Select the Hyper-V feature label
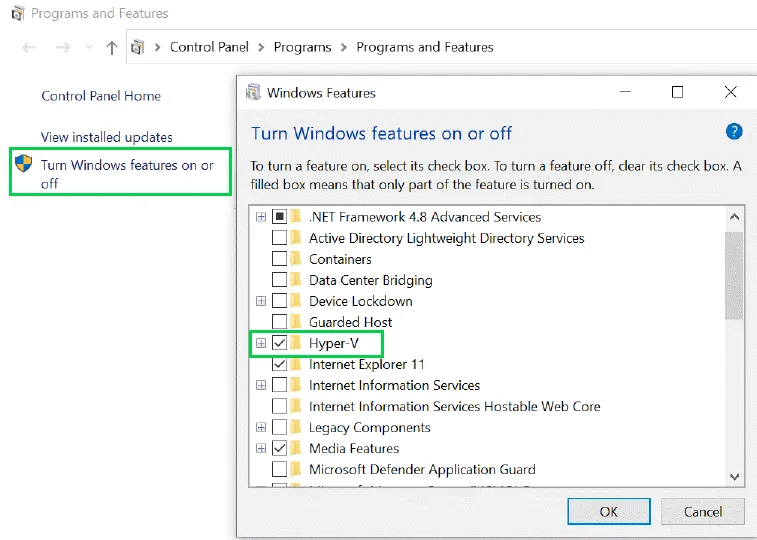 (x=334, y=343)
